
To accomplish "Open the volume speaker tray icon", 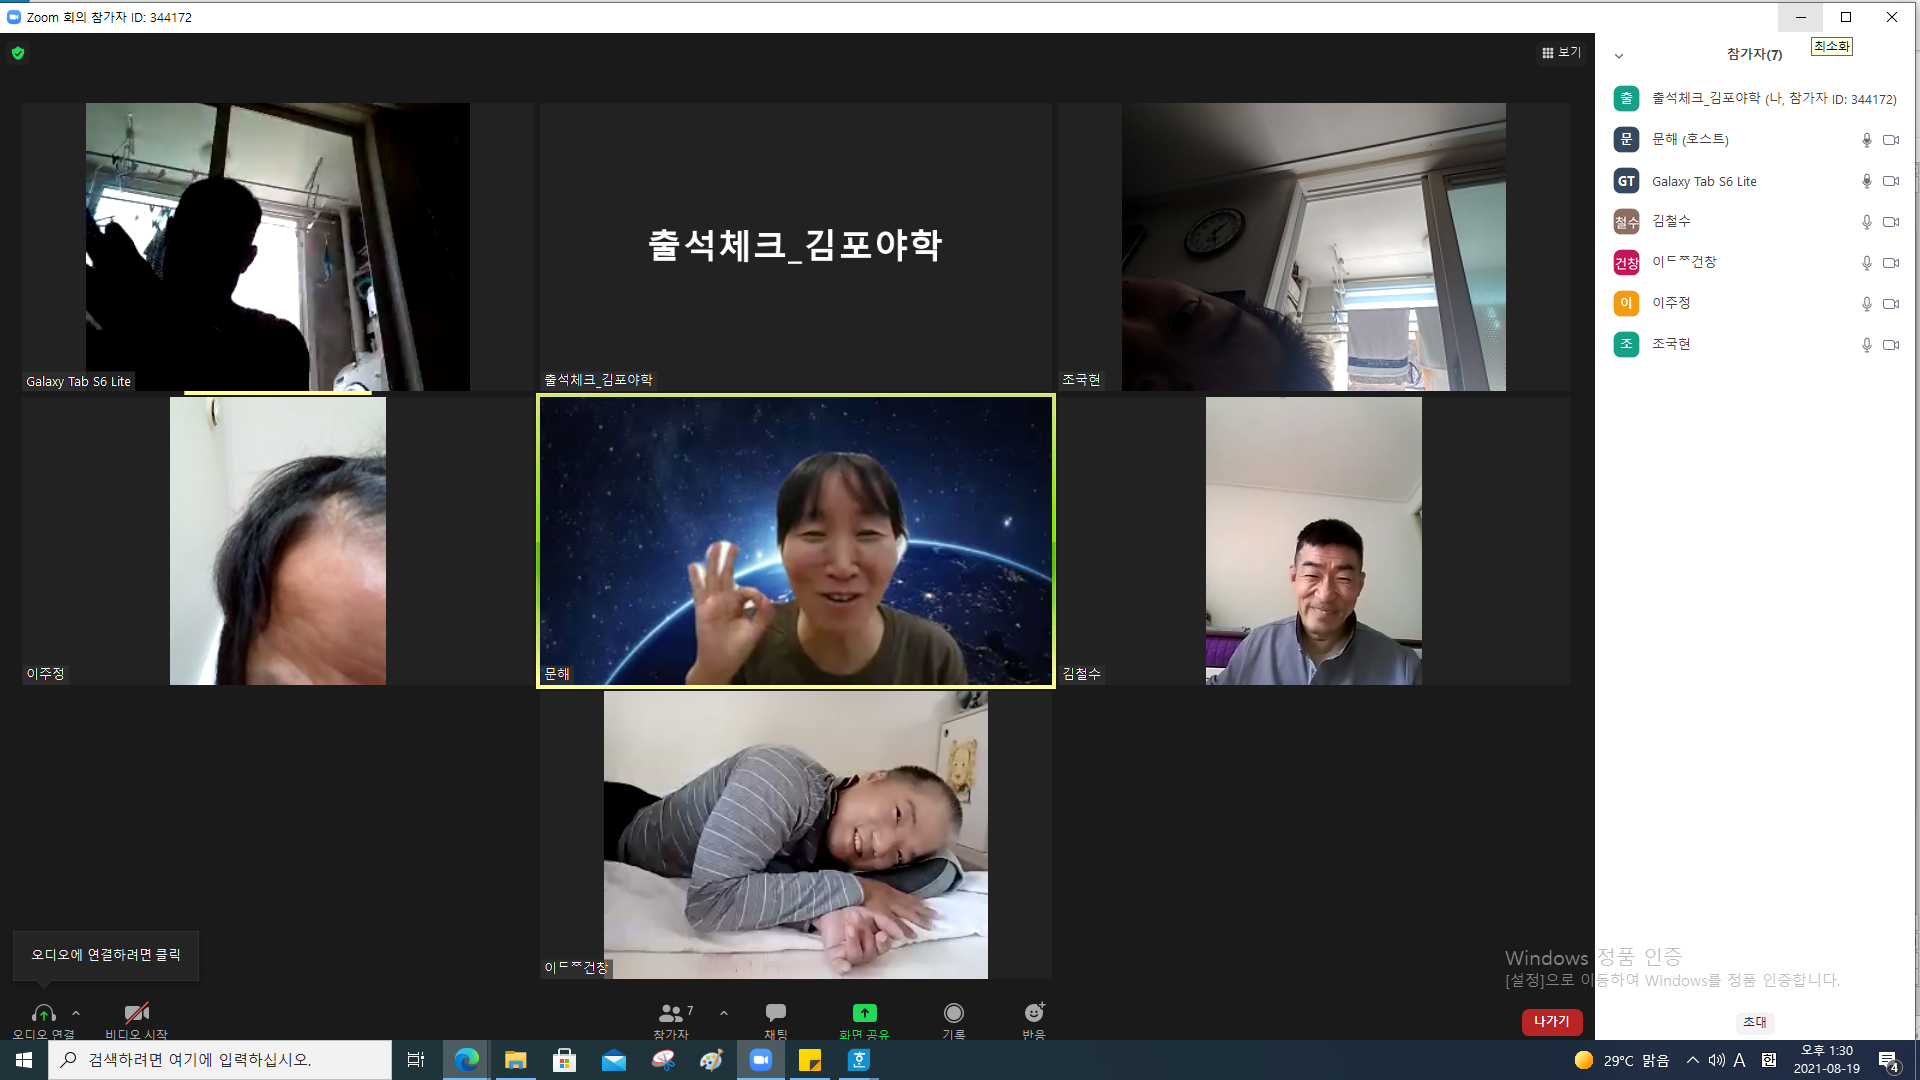I will (x=1716, y=1060).
